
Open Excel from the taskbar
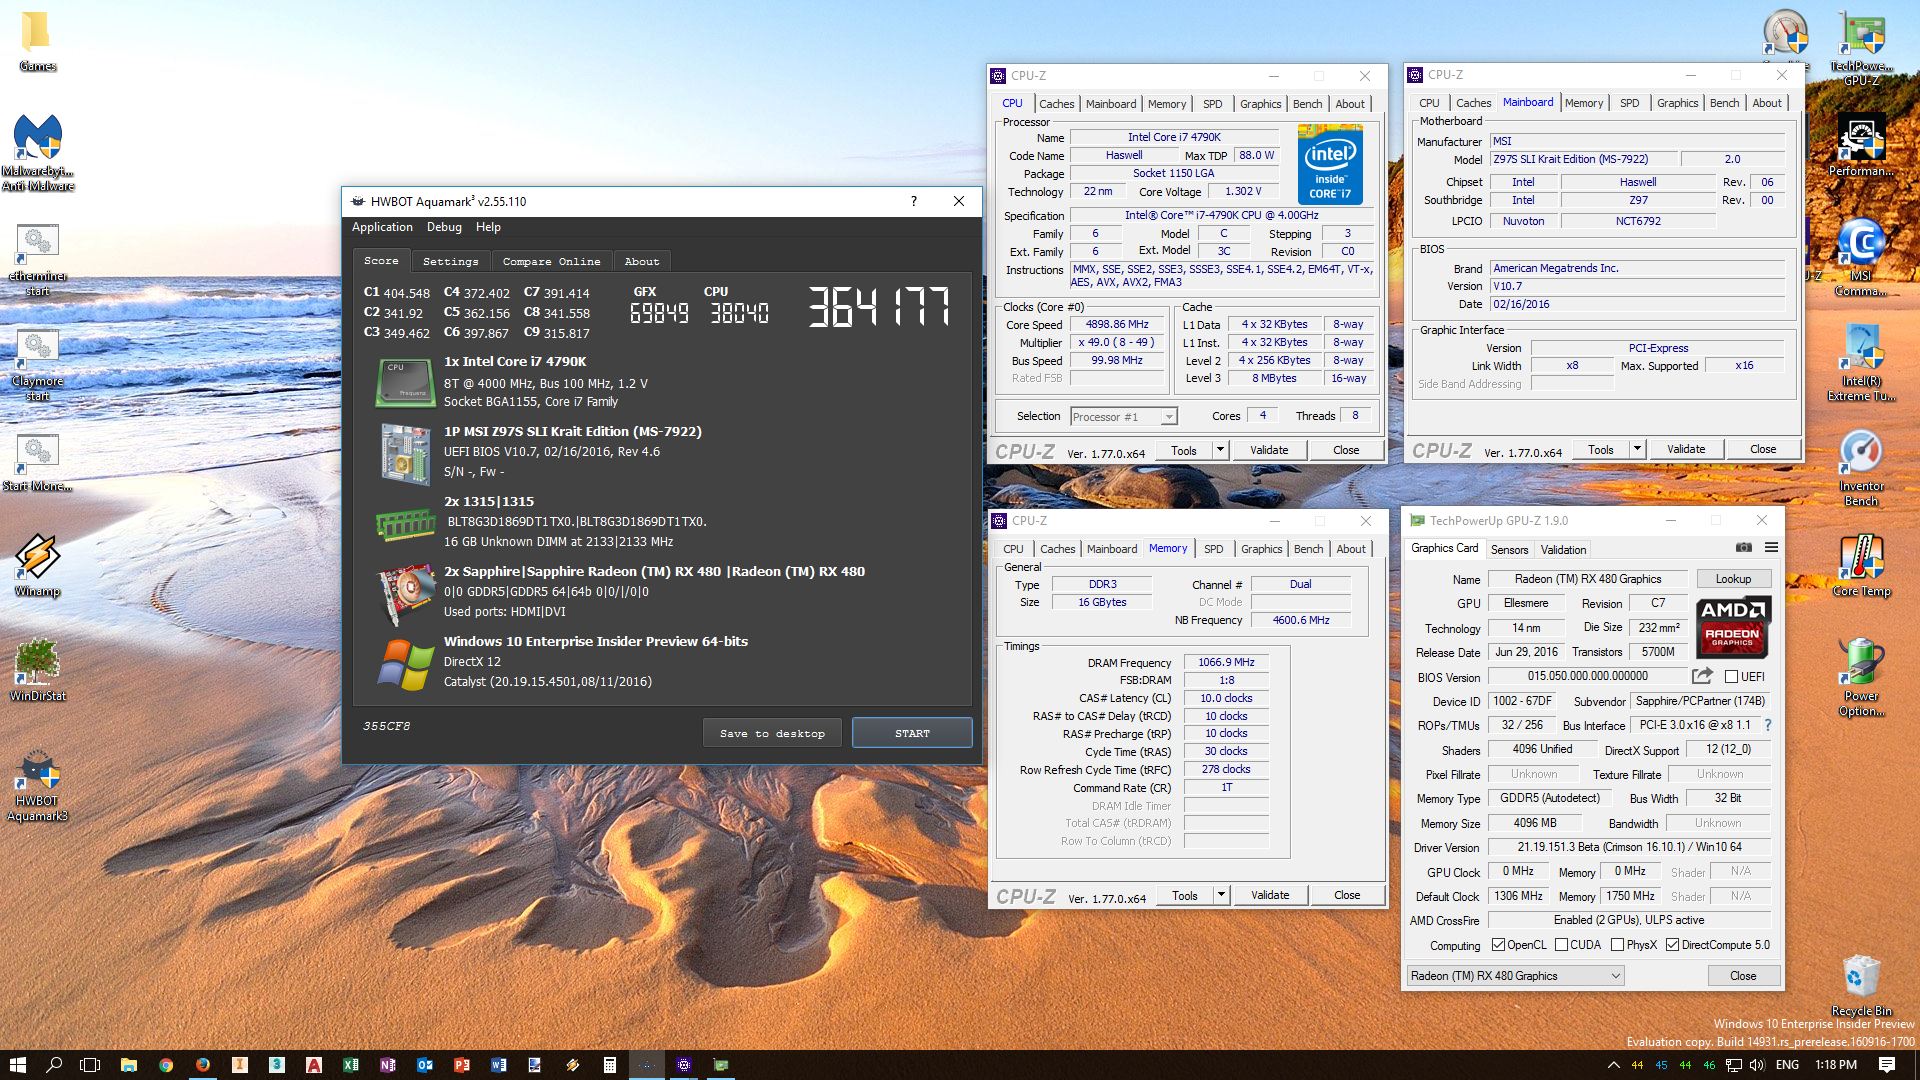click(351, 1065)
